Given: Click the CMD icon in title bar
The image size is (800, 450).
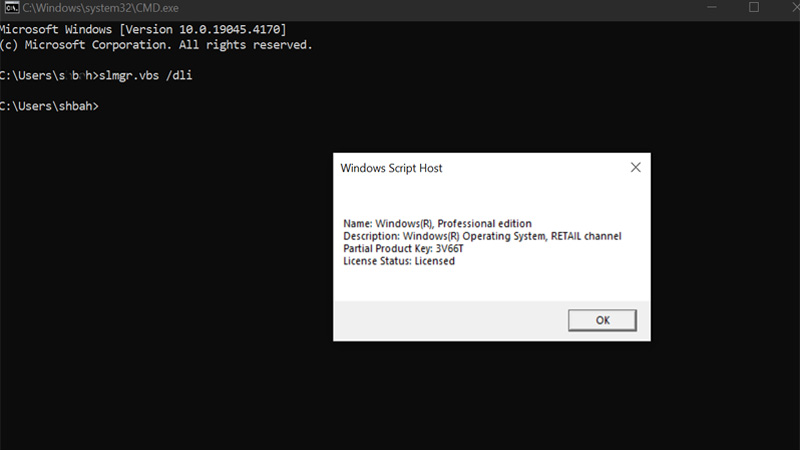Looking at the screenshot, I should click(11, 8).
